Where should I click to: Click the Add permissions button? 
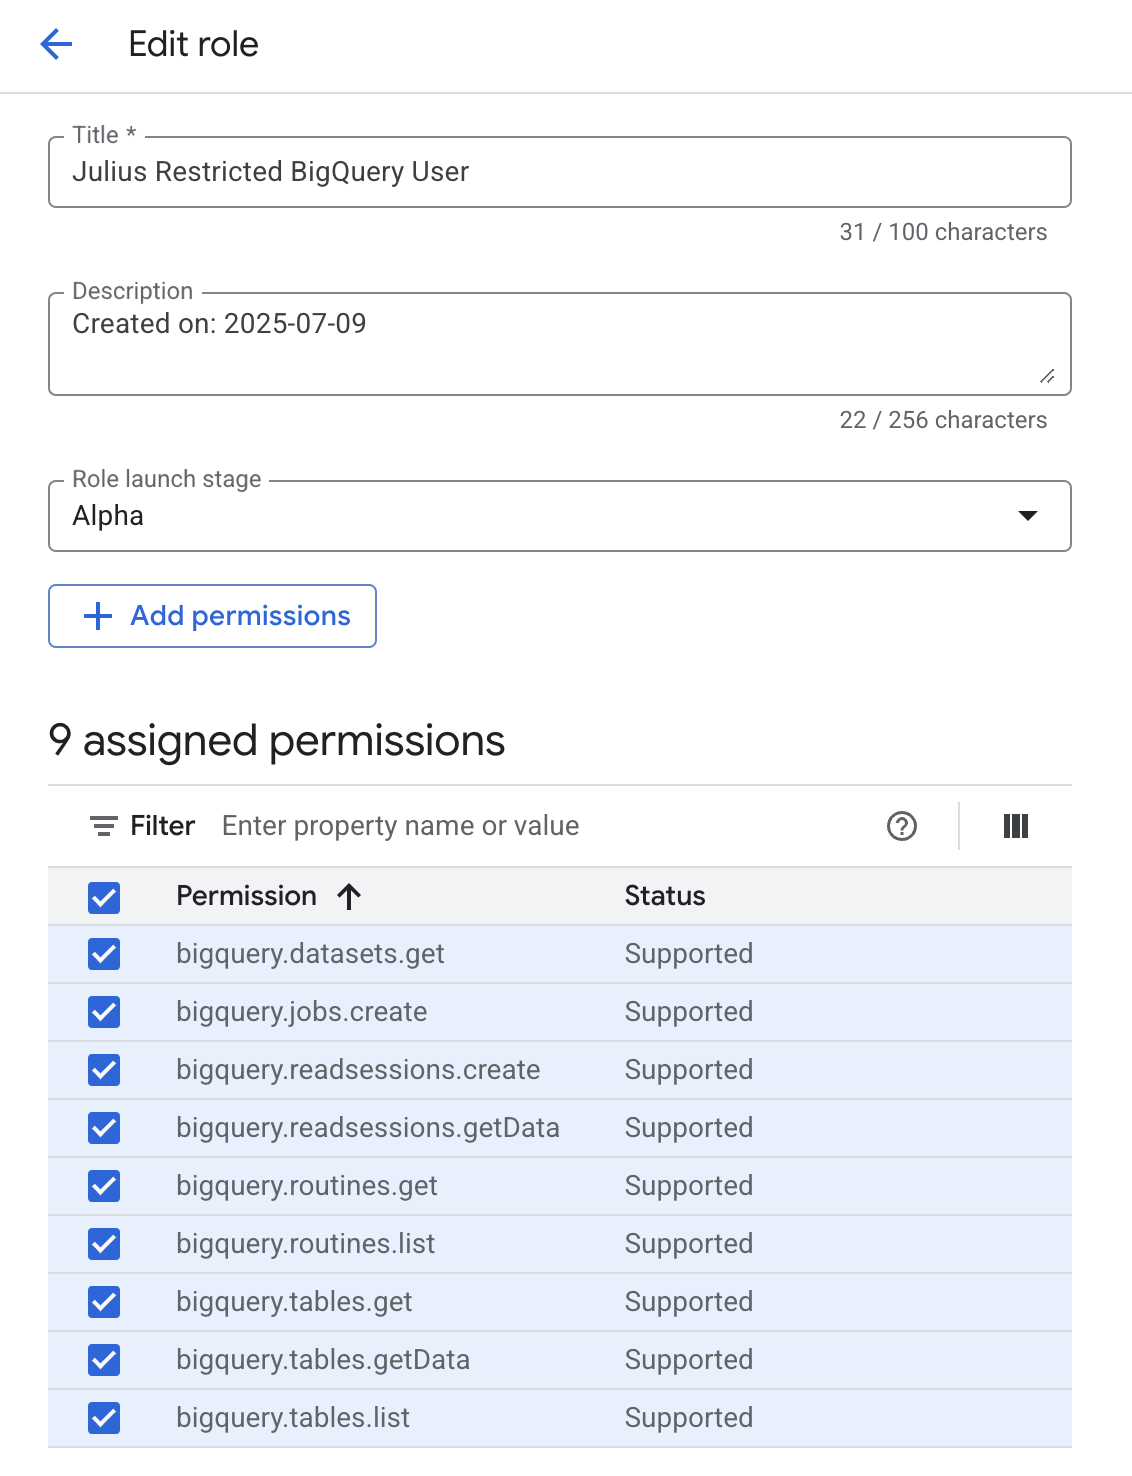[212, 616]
